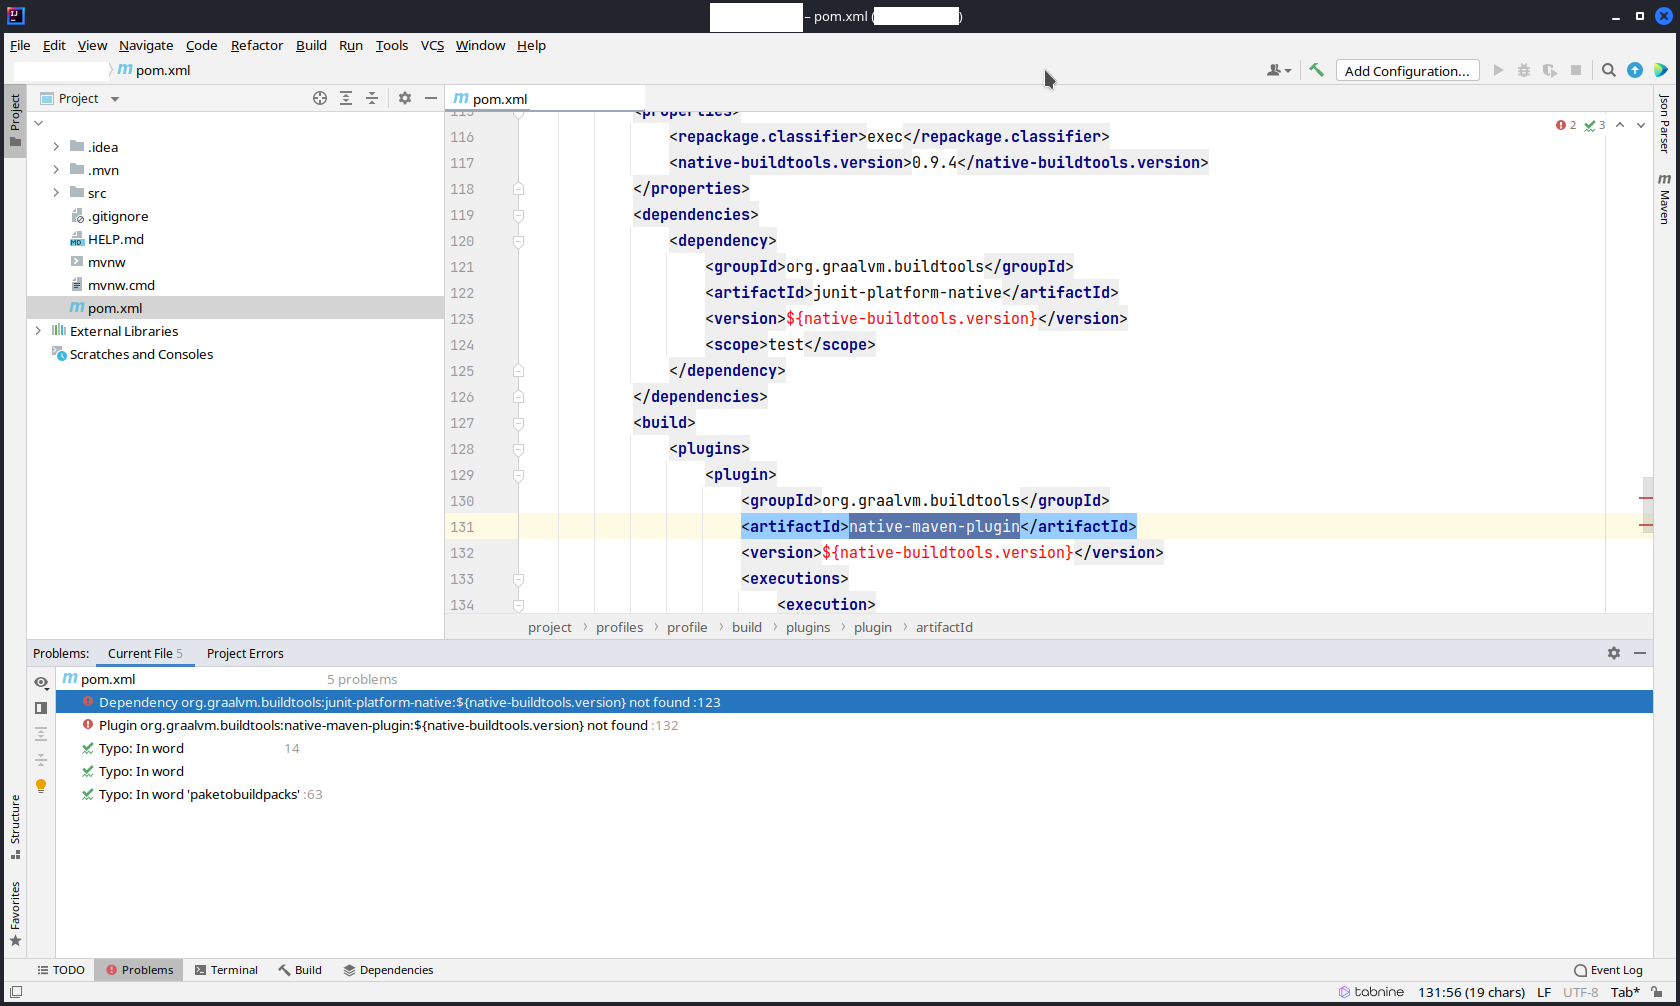This screenshot has width=1680, height=1006.
Task: Click the Debug bug icon
Action: 1524,70
